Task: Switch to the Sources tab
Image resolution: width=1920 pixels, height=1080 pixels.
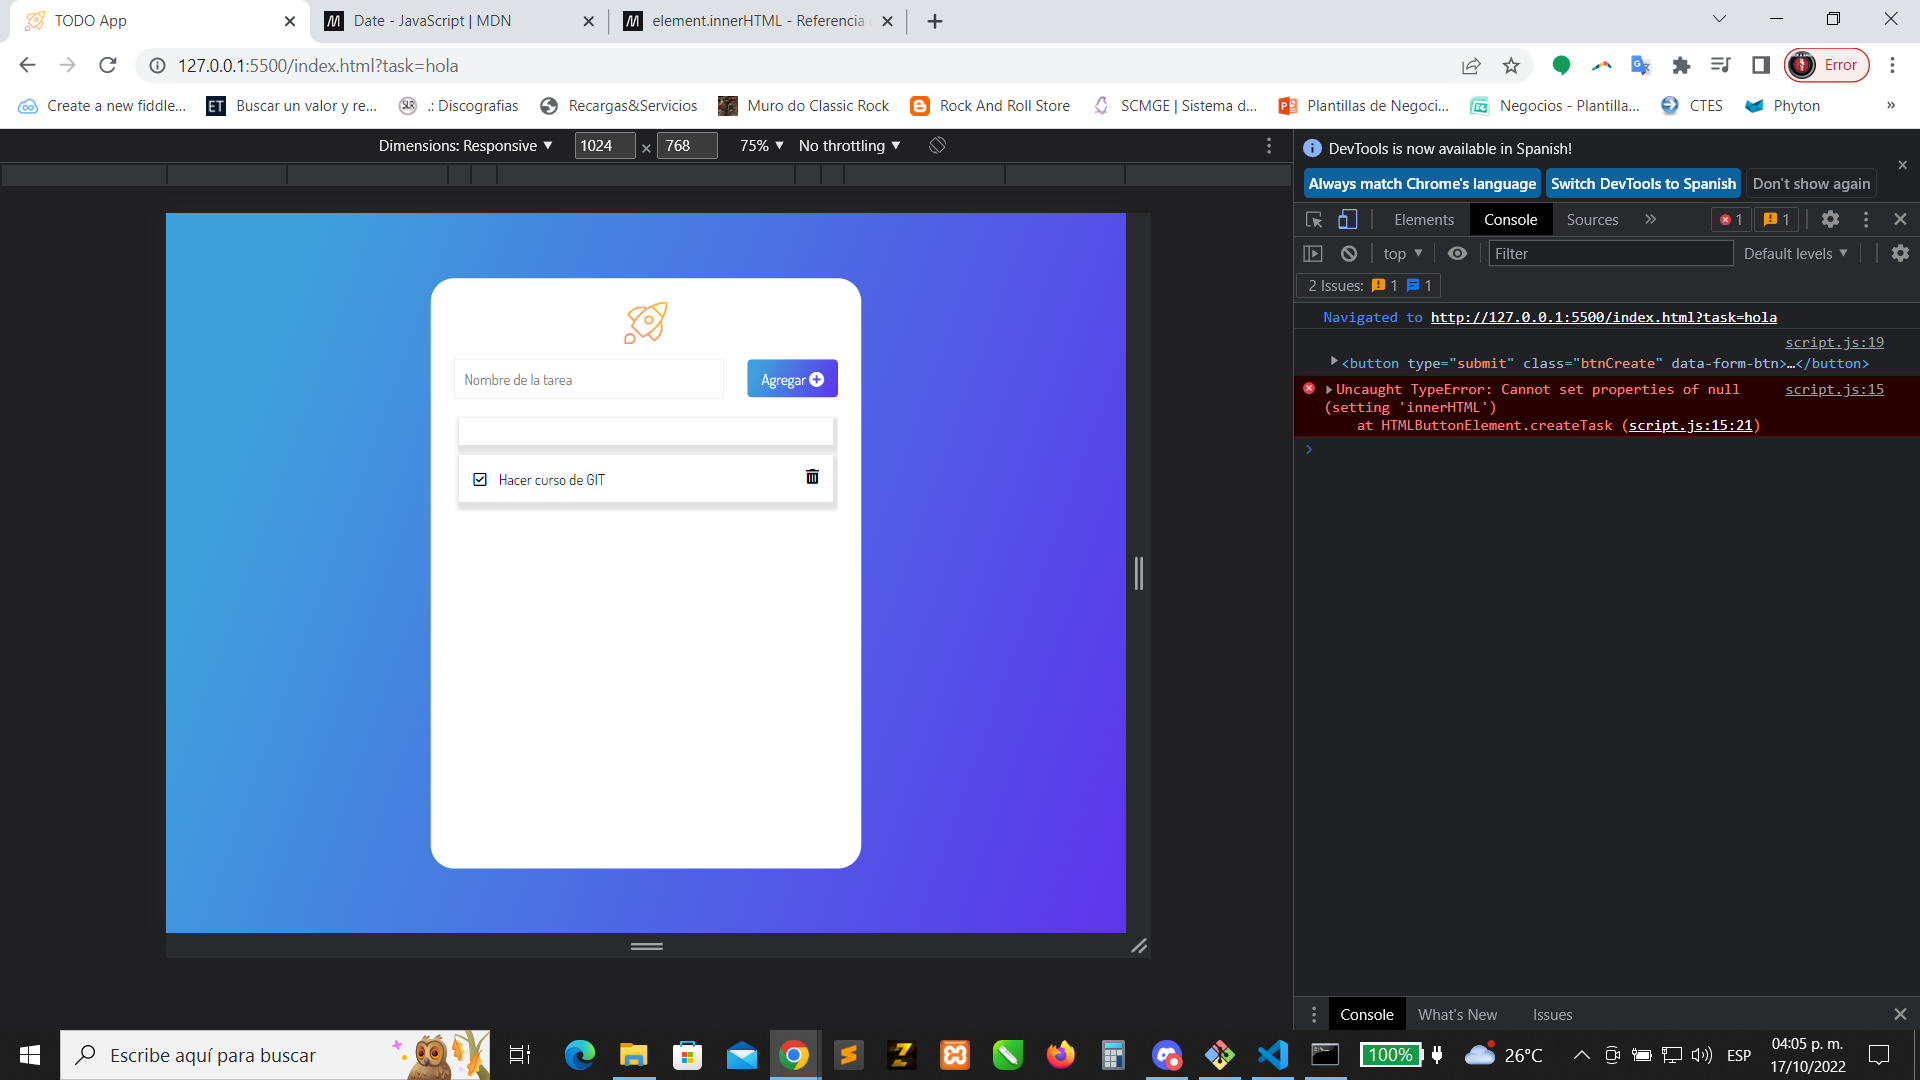Action: (1592, 220)
